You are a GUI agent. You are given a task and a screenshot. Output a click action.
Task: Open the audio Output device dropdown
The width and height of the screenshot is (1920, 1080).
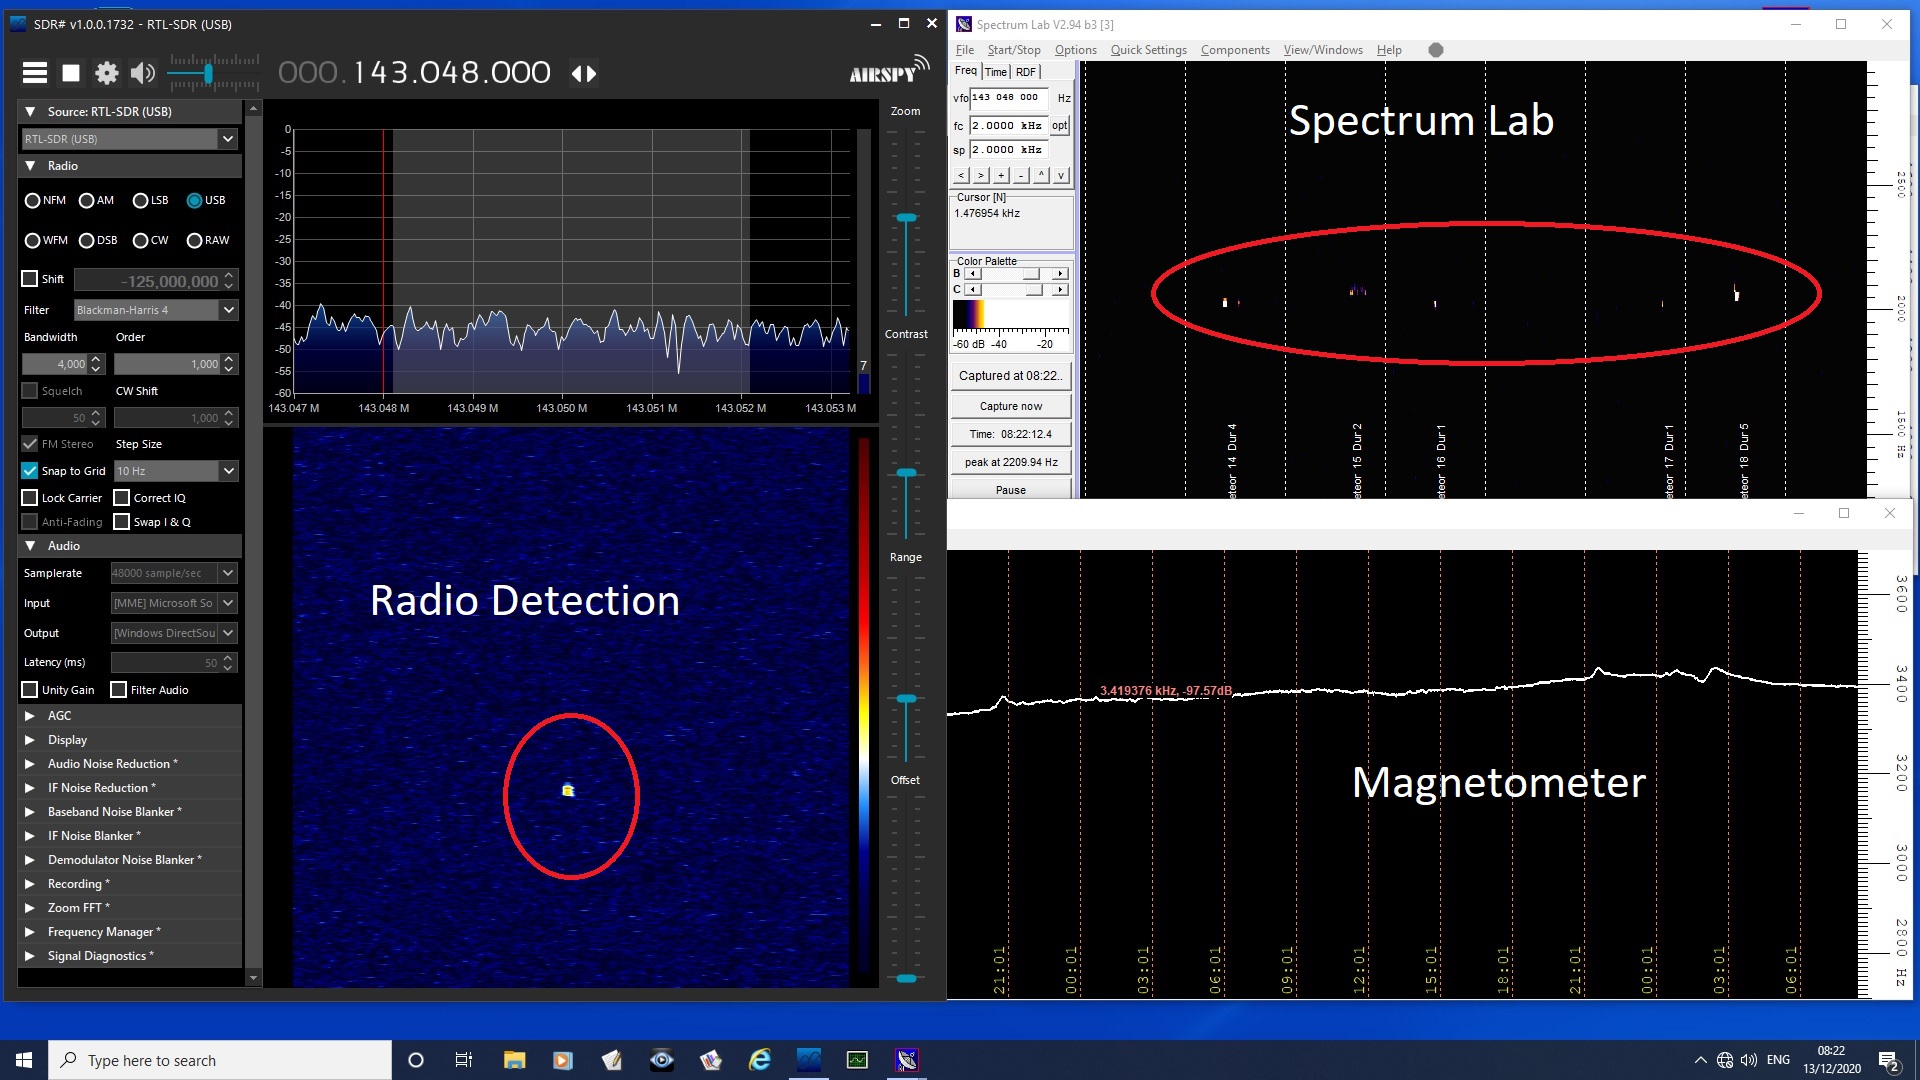click(x=174, y=633)
